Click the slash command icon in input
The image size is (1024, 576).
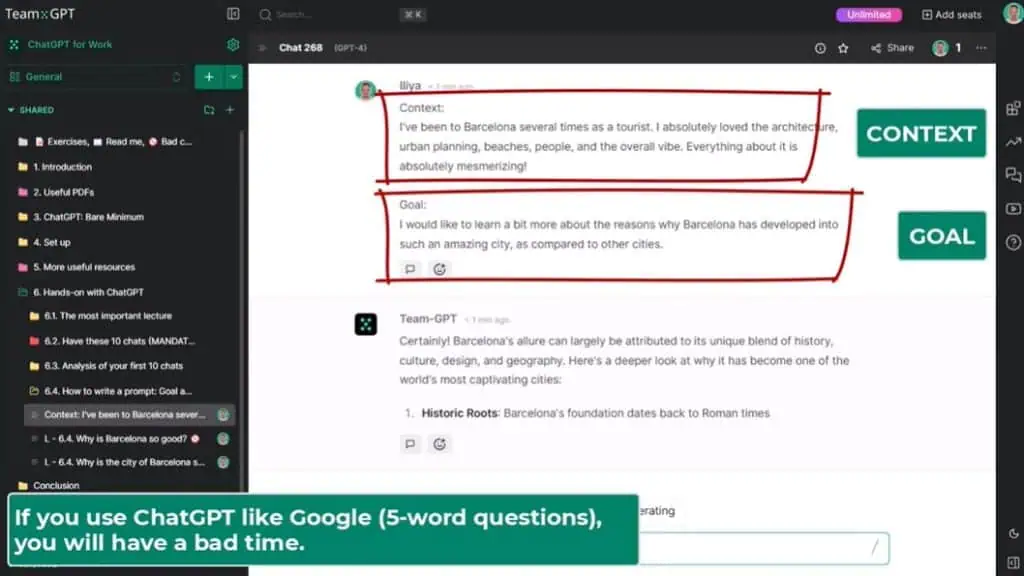[874, 547]
